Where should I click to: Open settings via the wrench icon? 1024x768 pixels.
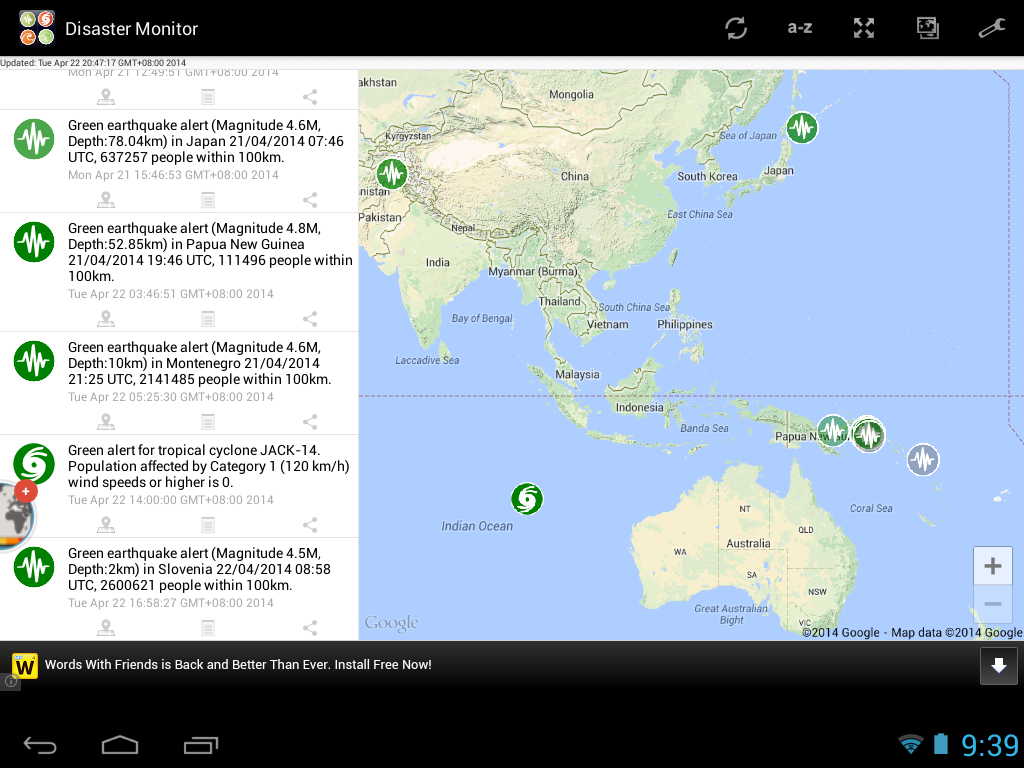[991, 27]
